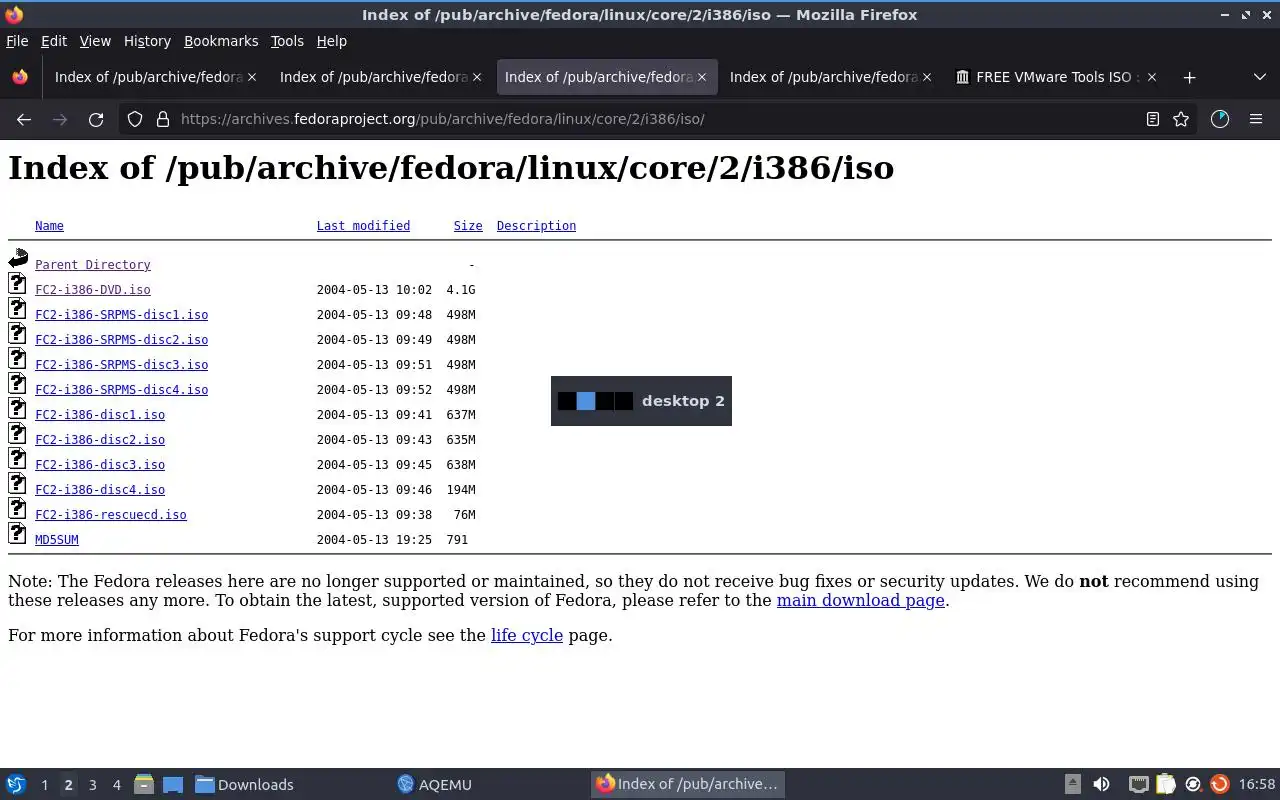Toggle reader view in the address bar
1280x800 pixels.
click(x=1152, y=119)
